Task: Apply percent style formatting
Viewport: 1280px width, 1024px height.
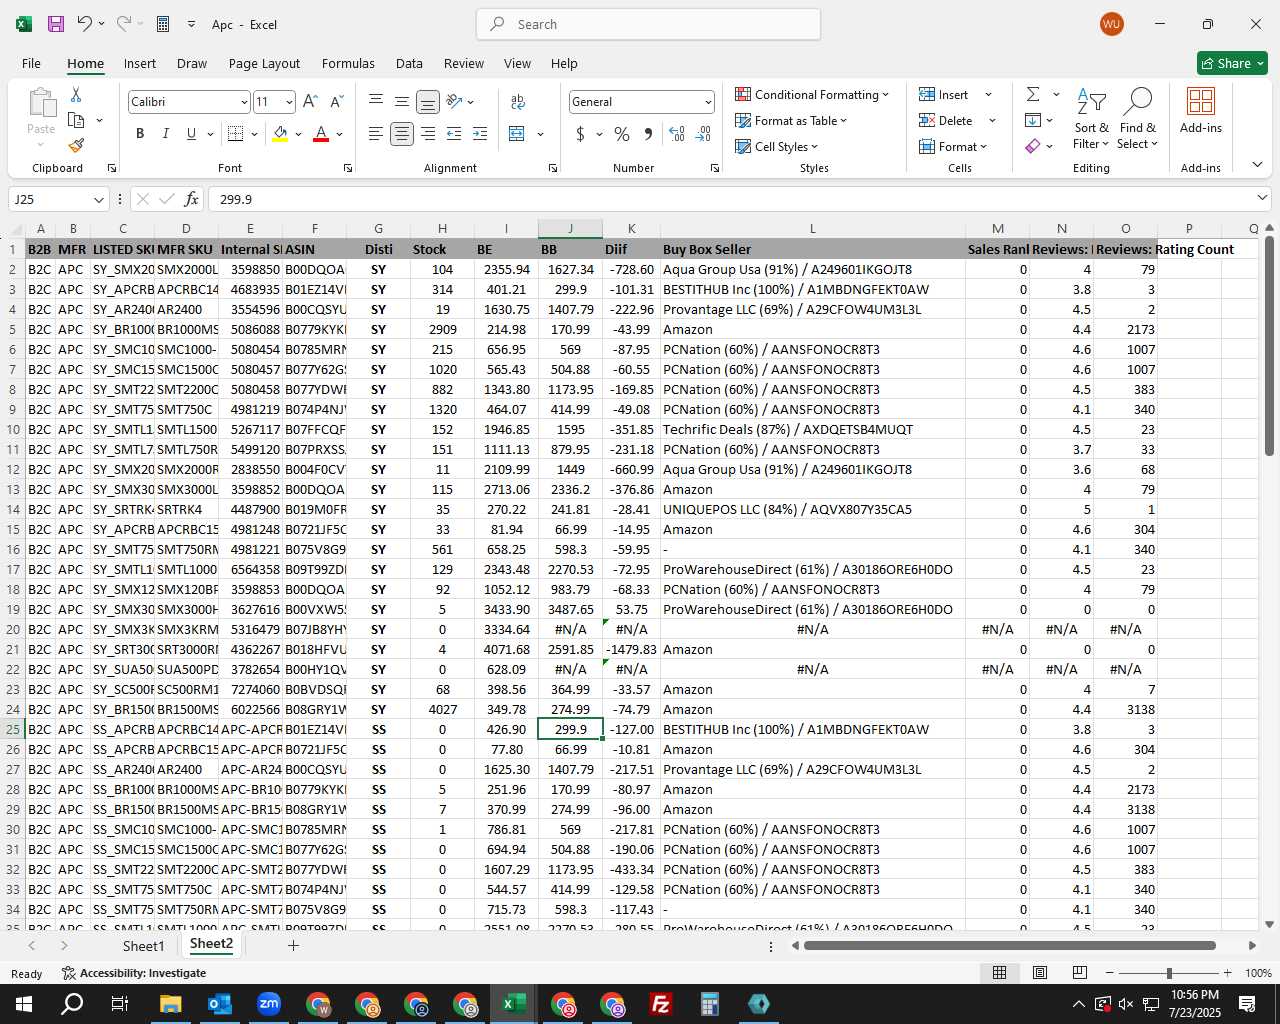Action: point(622,134)
